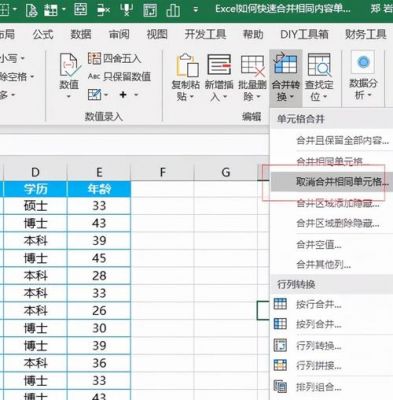The image size is (393, 400).
Task: Click the 只保留数值 Abc icon
Action: click(x=94, y=76)
